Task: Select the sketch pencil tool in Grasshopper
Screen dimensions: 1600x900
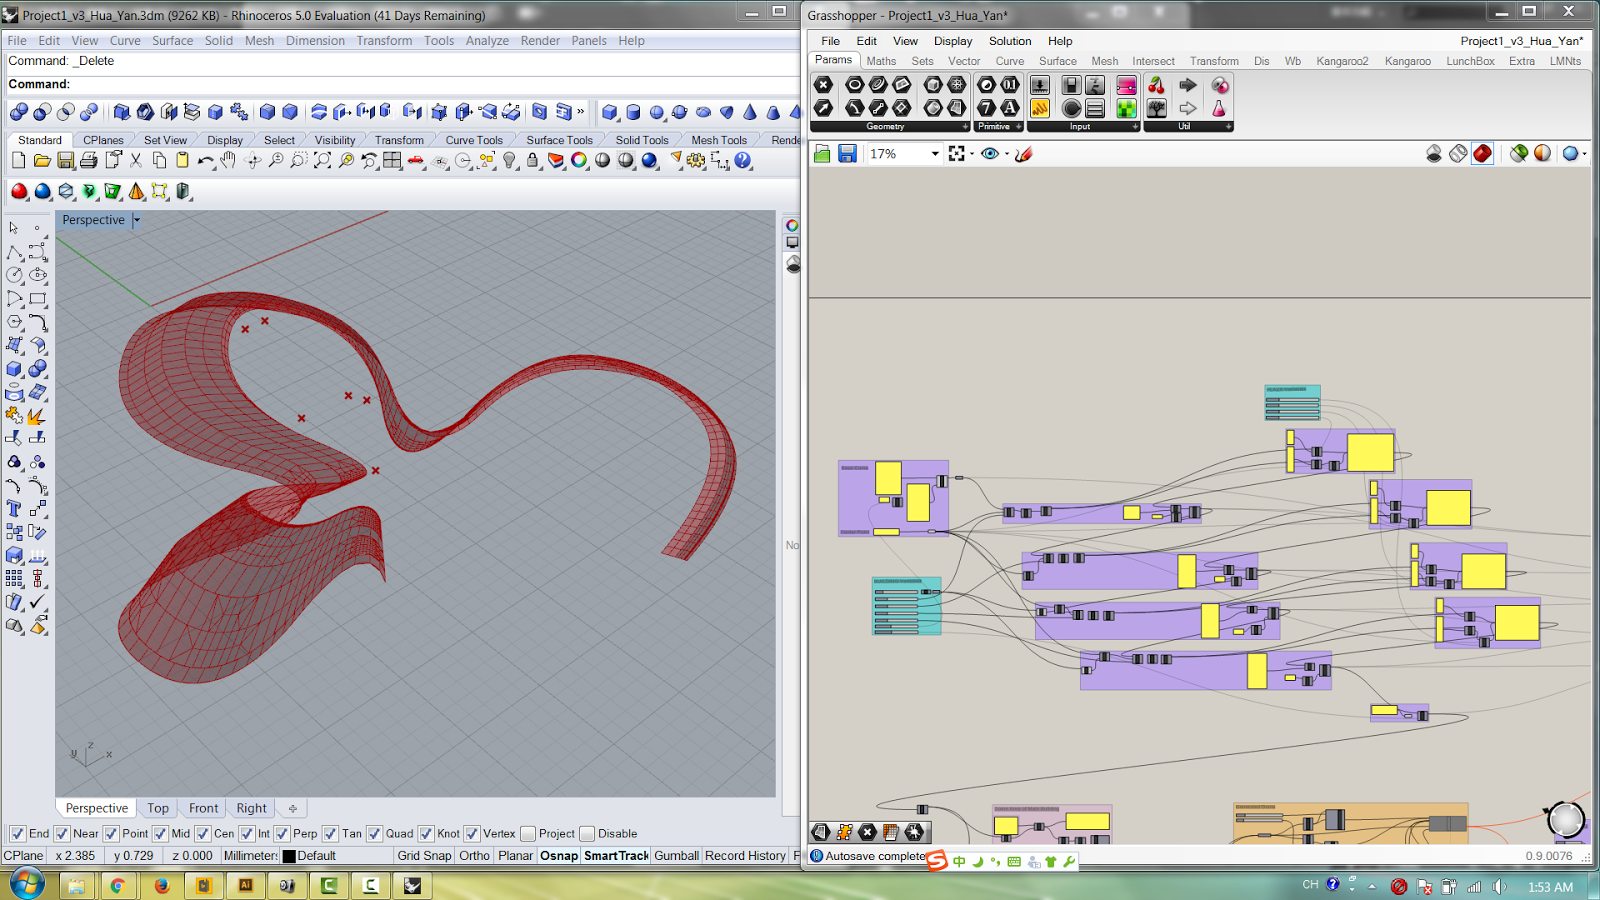Action: coord(1023,153)
